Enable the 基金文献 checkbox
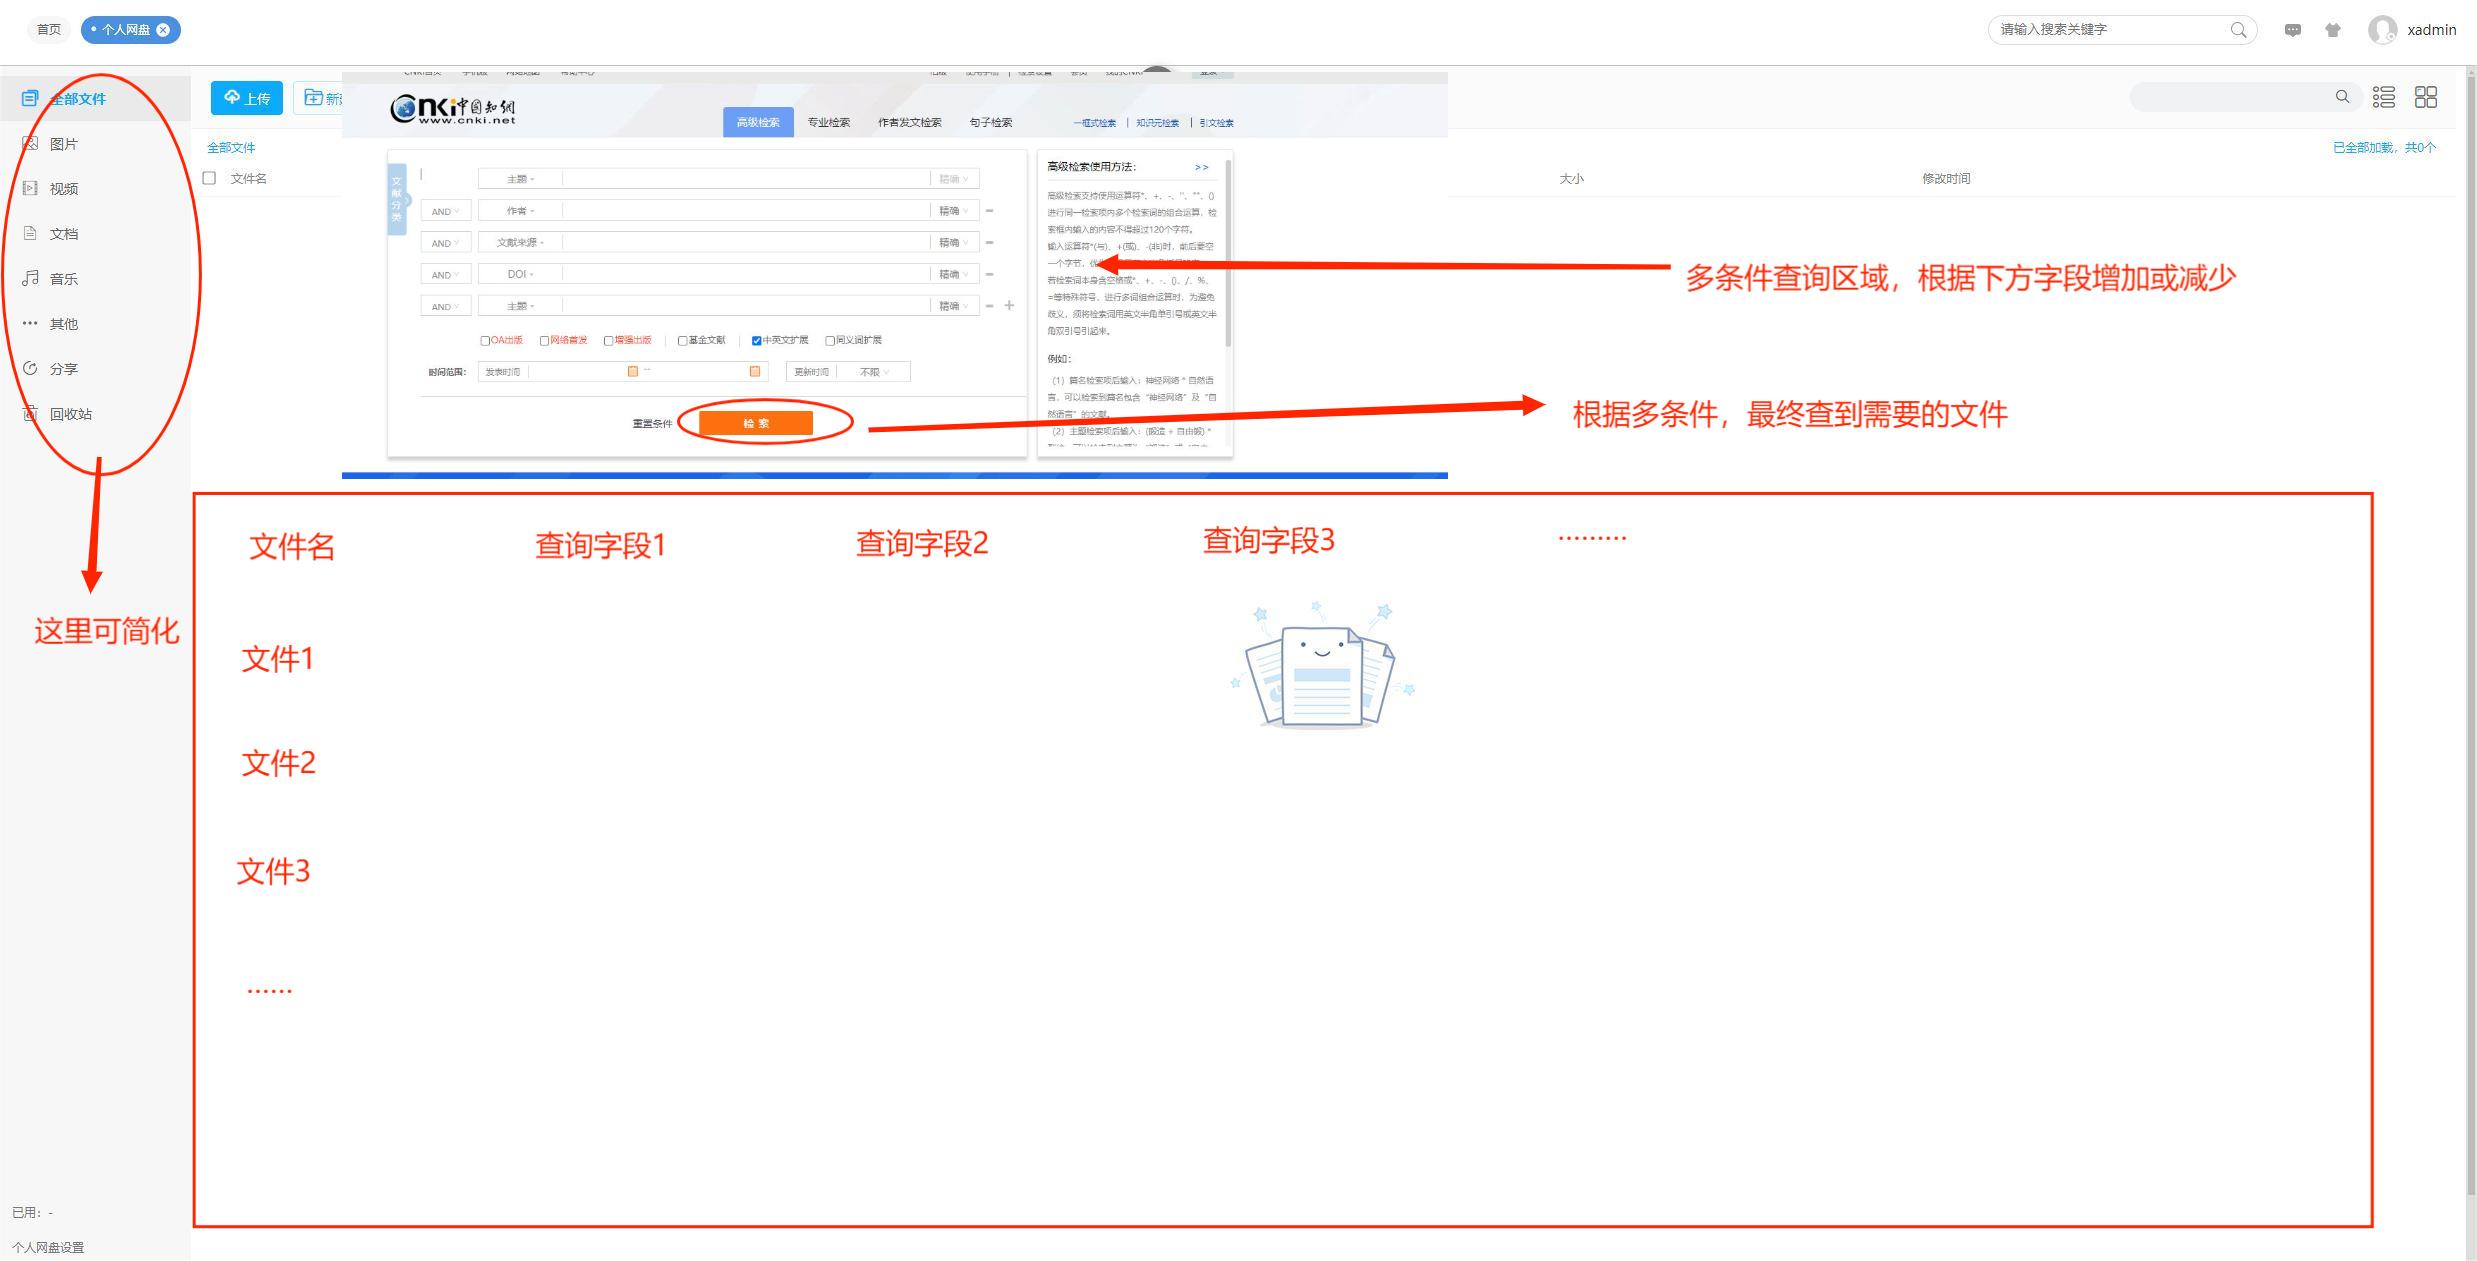This screenshot has height=1261, width=2477. click(x=682, y=341)
